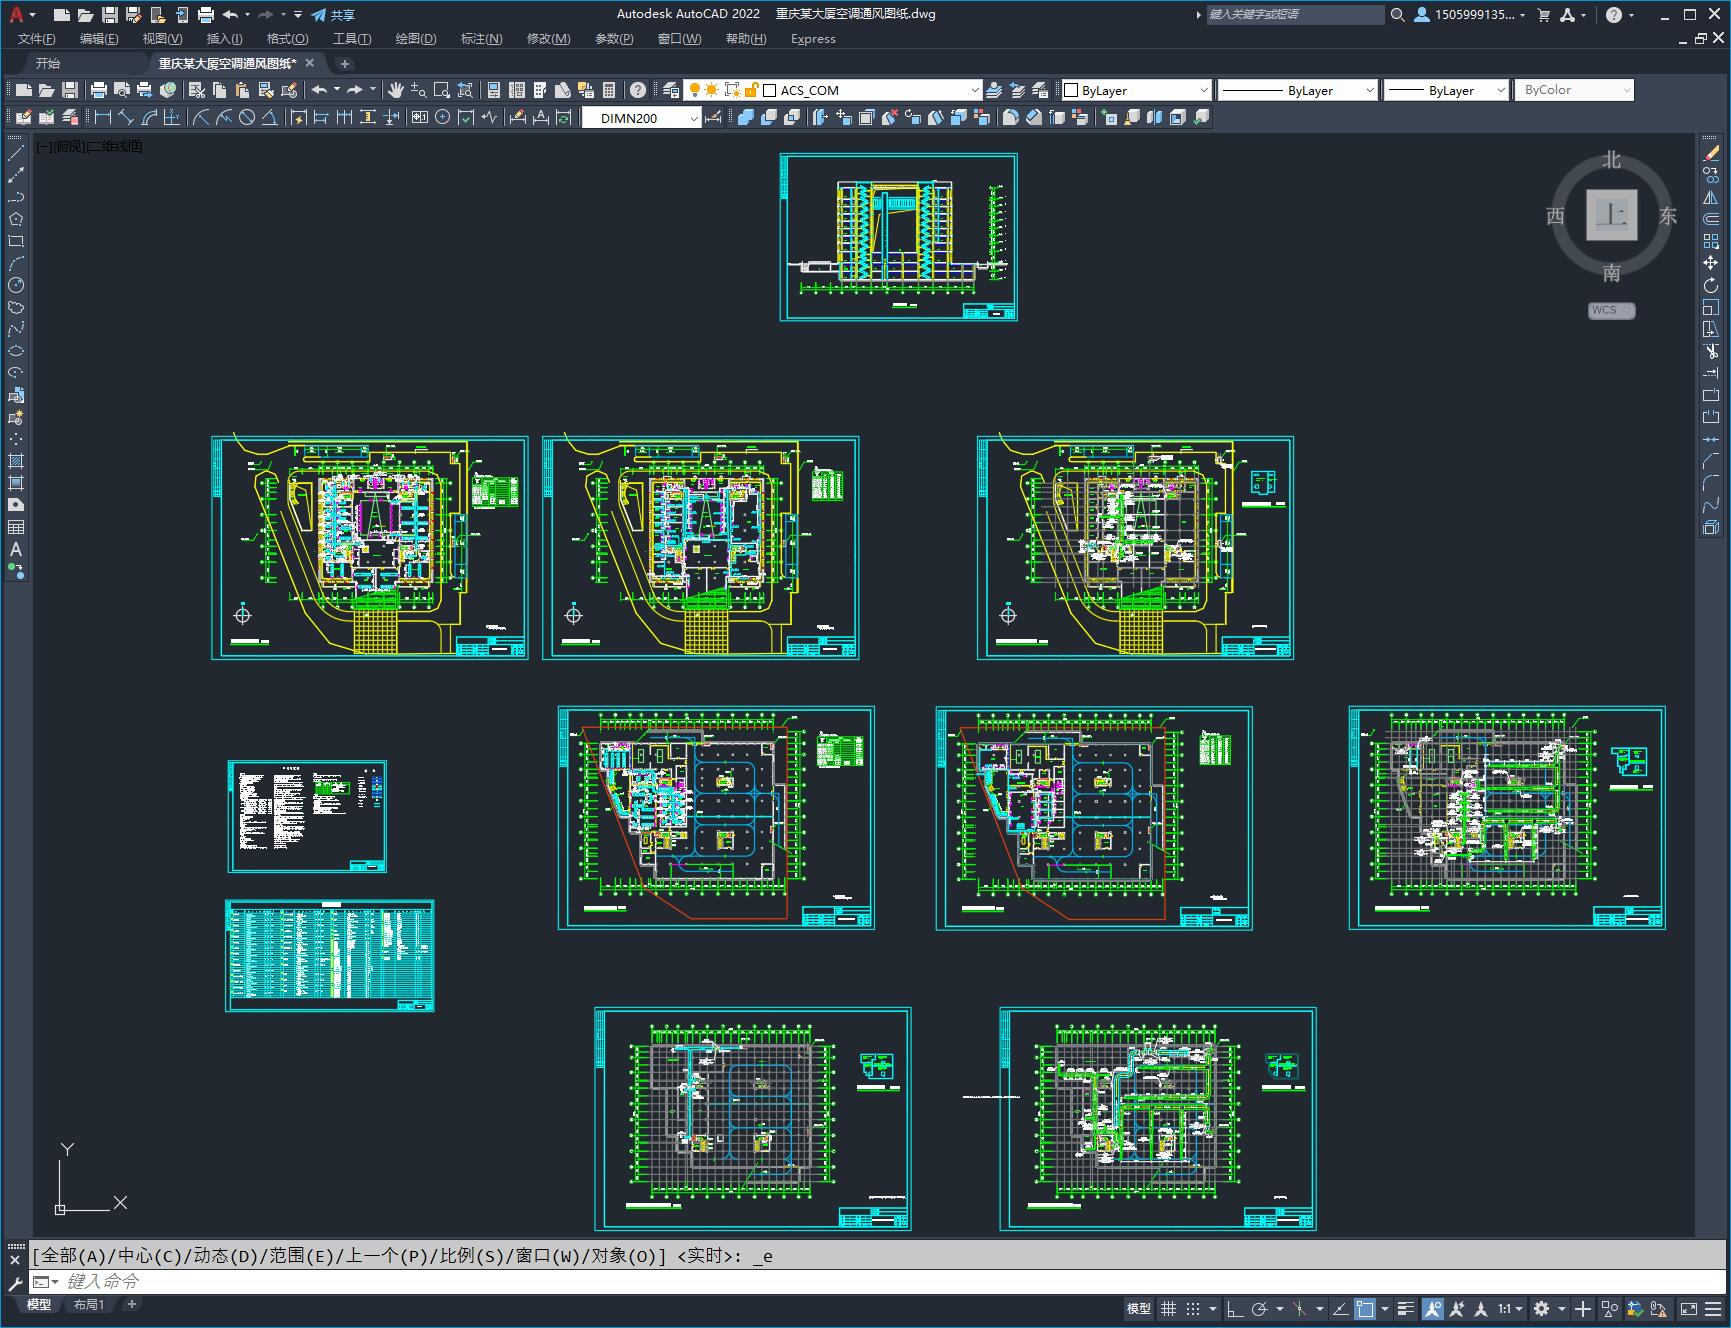
Task: Open the workspace switching gear icon
Action: pos(1542,1308)
